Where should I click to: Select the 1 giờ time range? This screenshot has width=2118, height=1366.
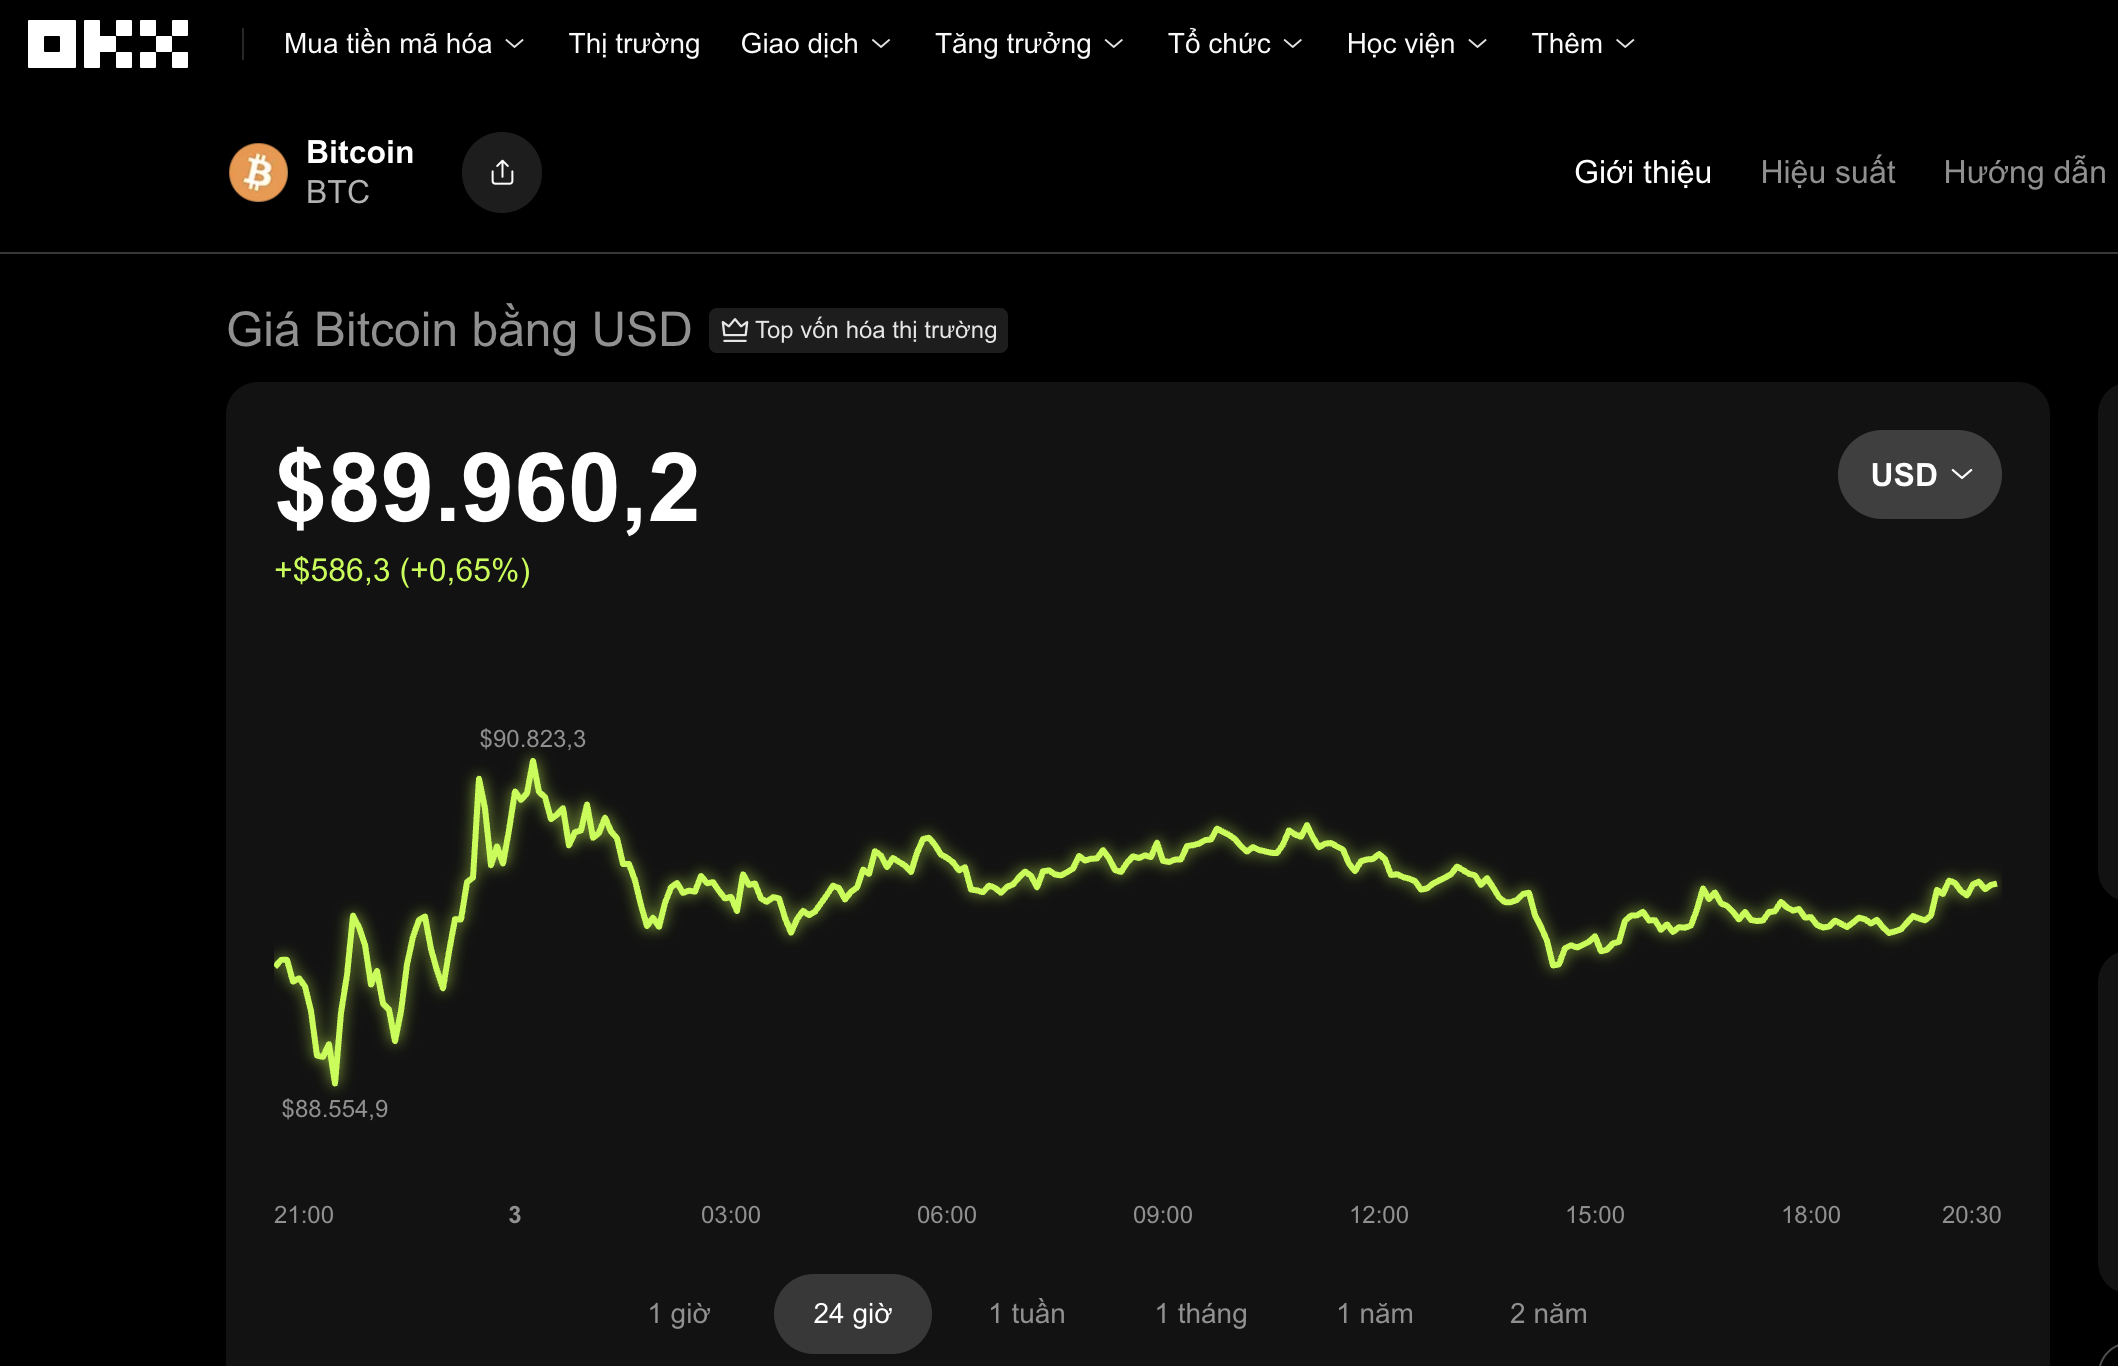[679, 1313]
